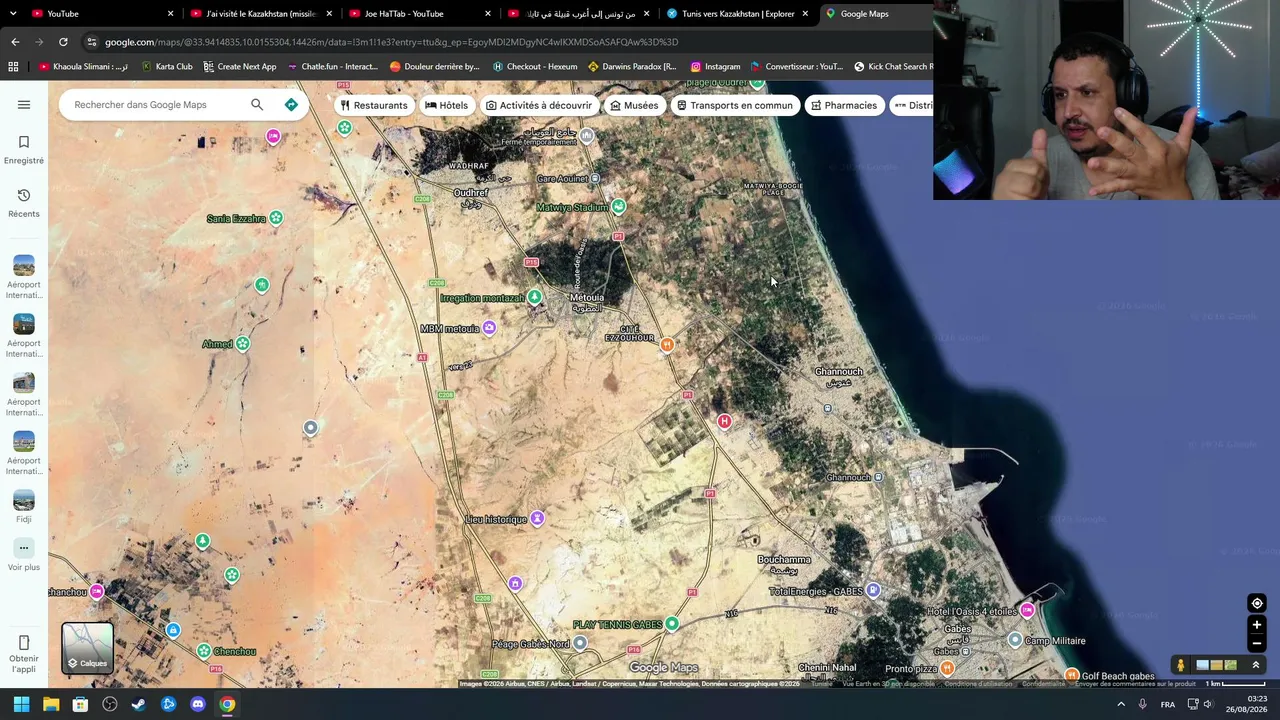Click the Camp Militaire marker
This screenshot has width=1280, height=720.
pos(1015,640)
